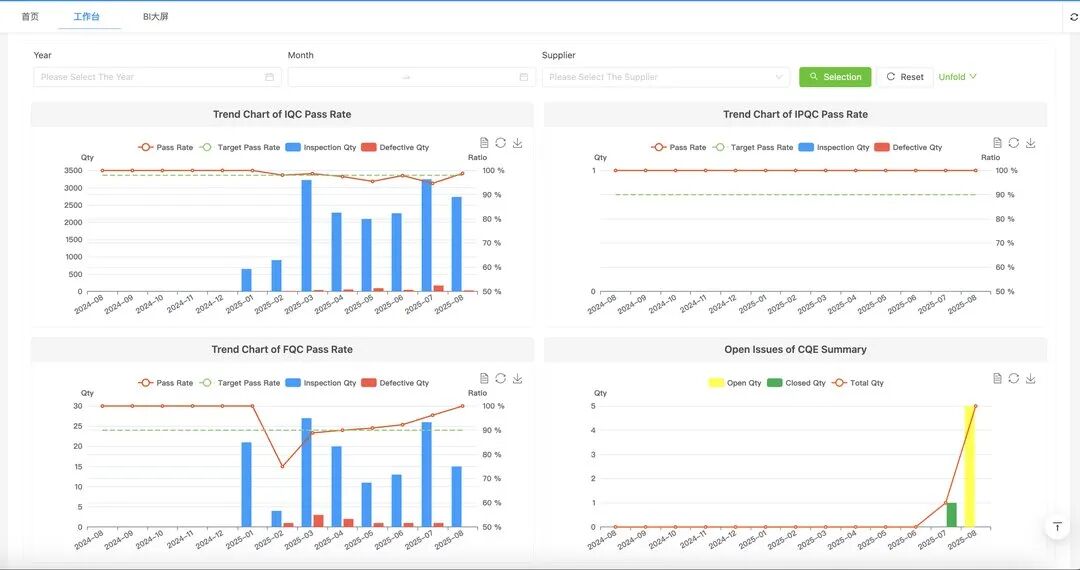1080x570 pixels.
Task: Click Trend Chart of IPQC Pass Rate title
Action: tap(796, 114)
